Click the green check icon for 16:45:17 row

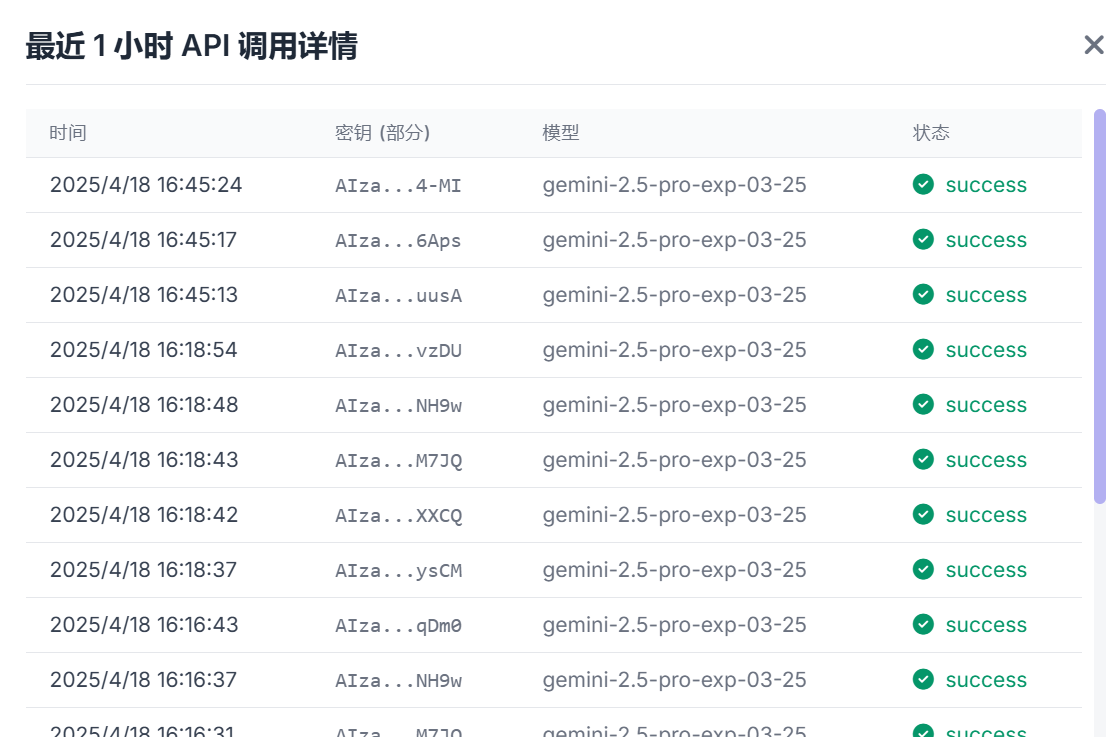(x=923, y=239)
